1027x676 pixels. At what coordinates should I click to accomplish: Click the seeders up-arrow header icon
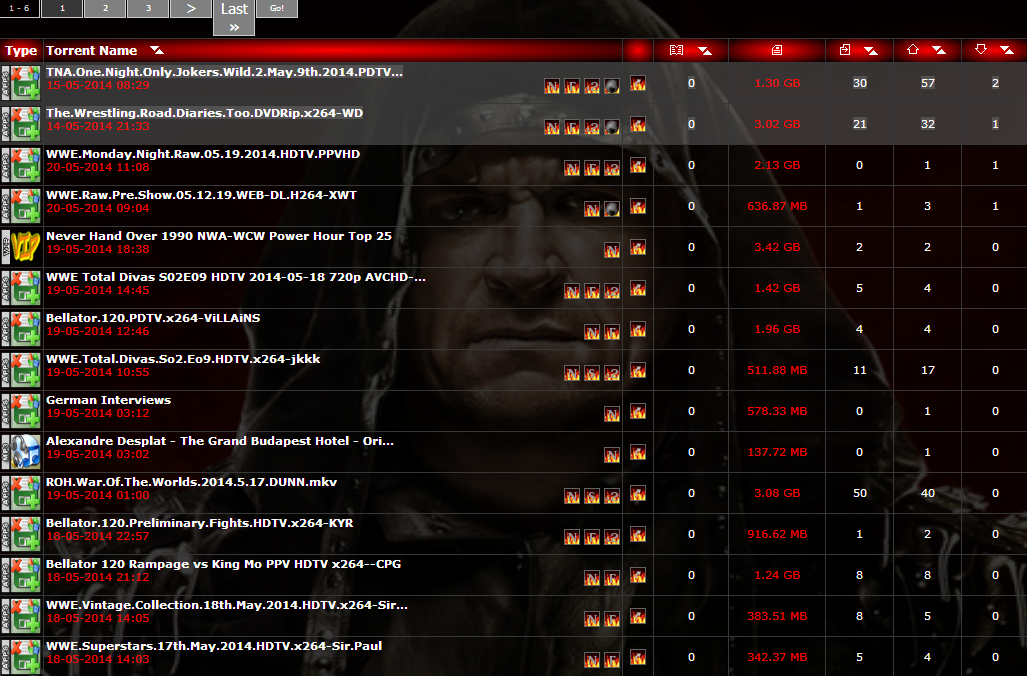point(912,50)
